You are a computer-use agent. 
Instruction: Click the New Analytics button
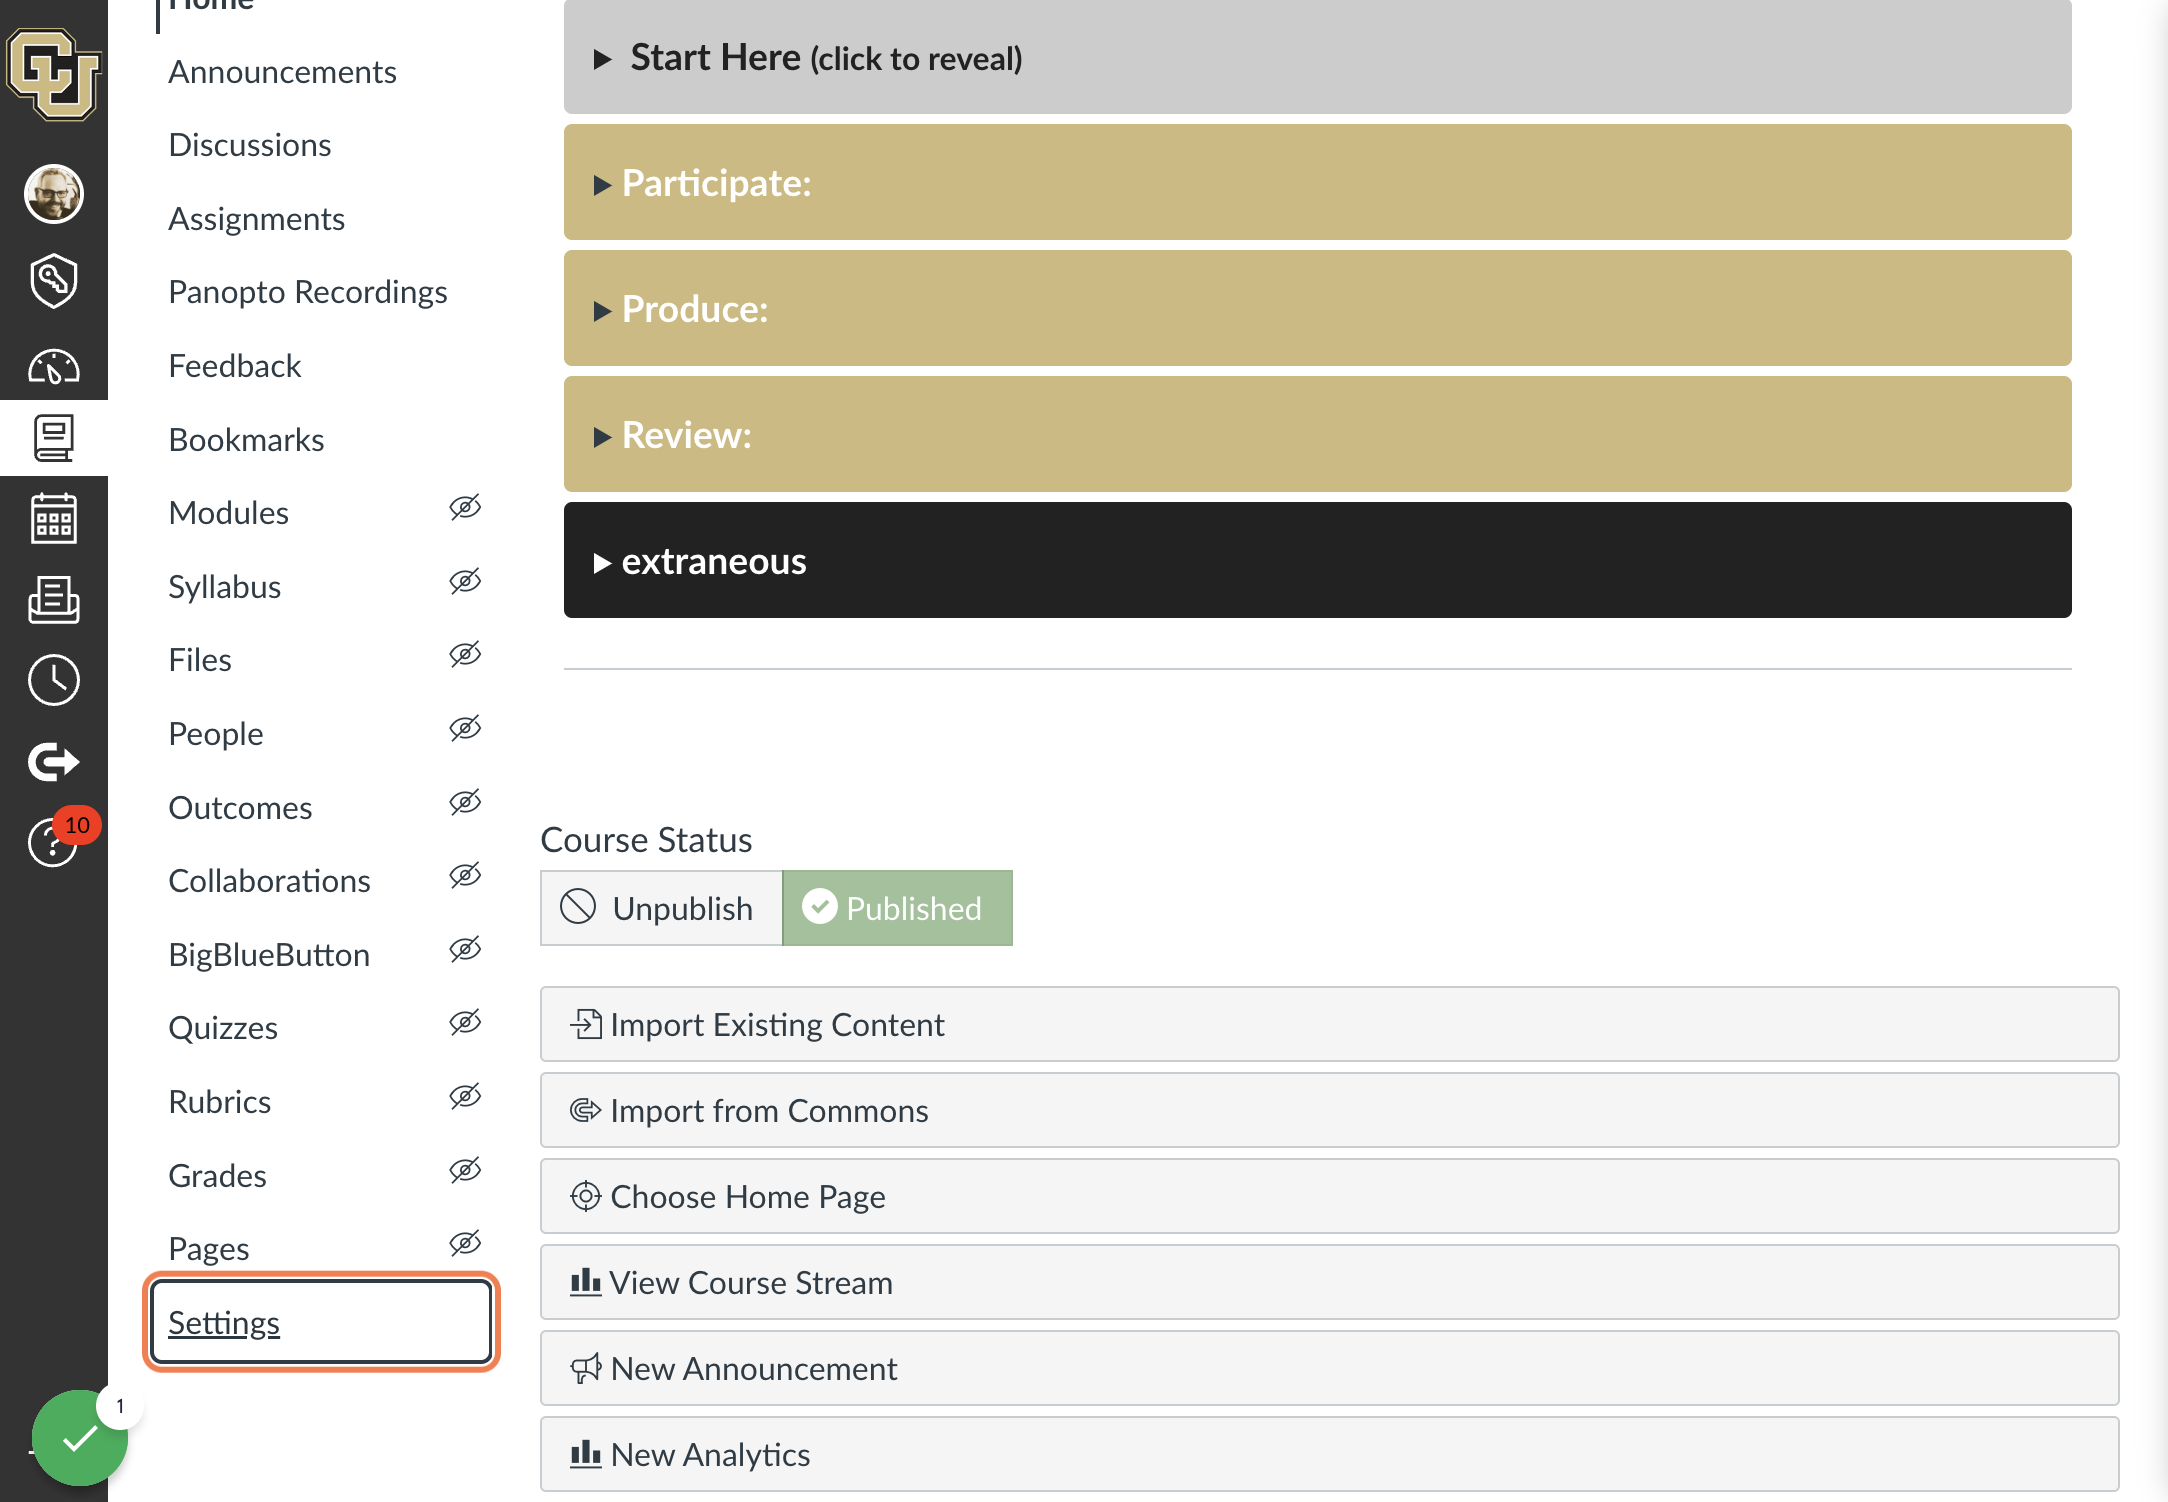point(1329,1454)
